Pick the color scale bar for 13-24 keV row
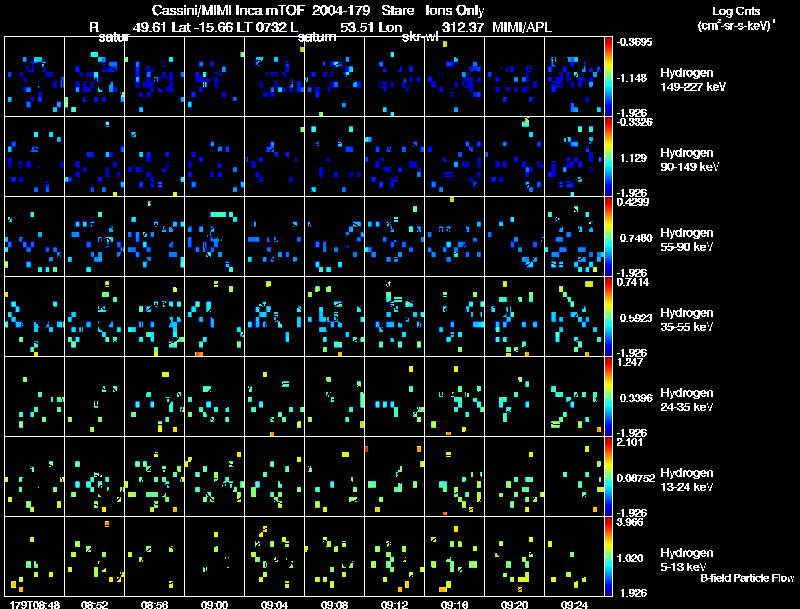 click(608, 477)
